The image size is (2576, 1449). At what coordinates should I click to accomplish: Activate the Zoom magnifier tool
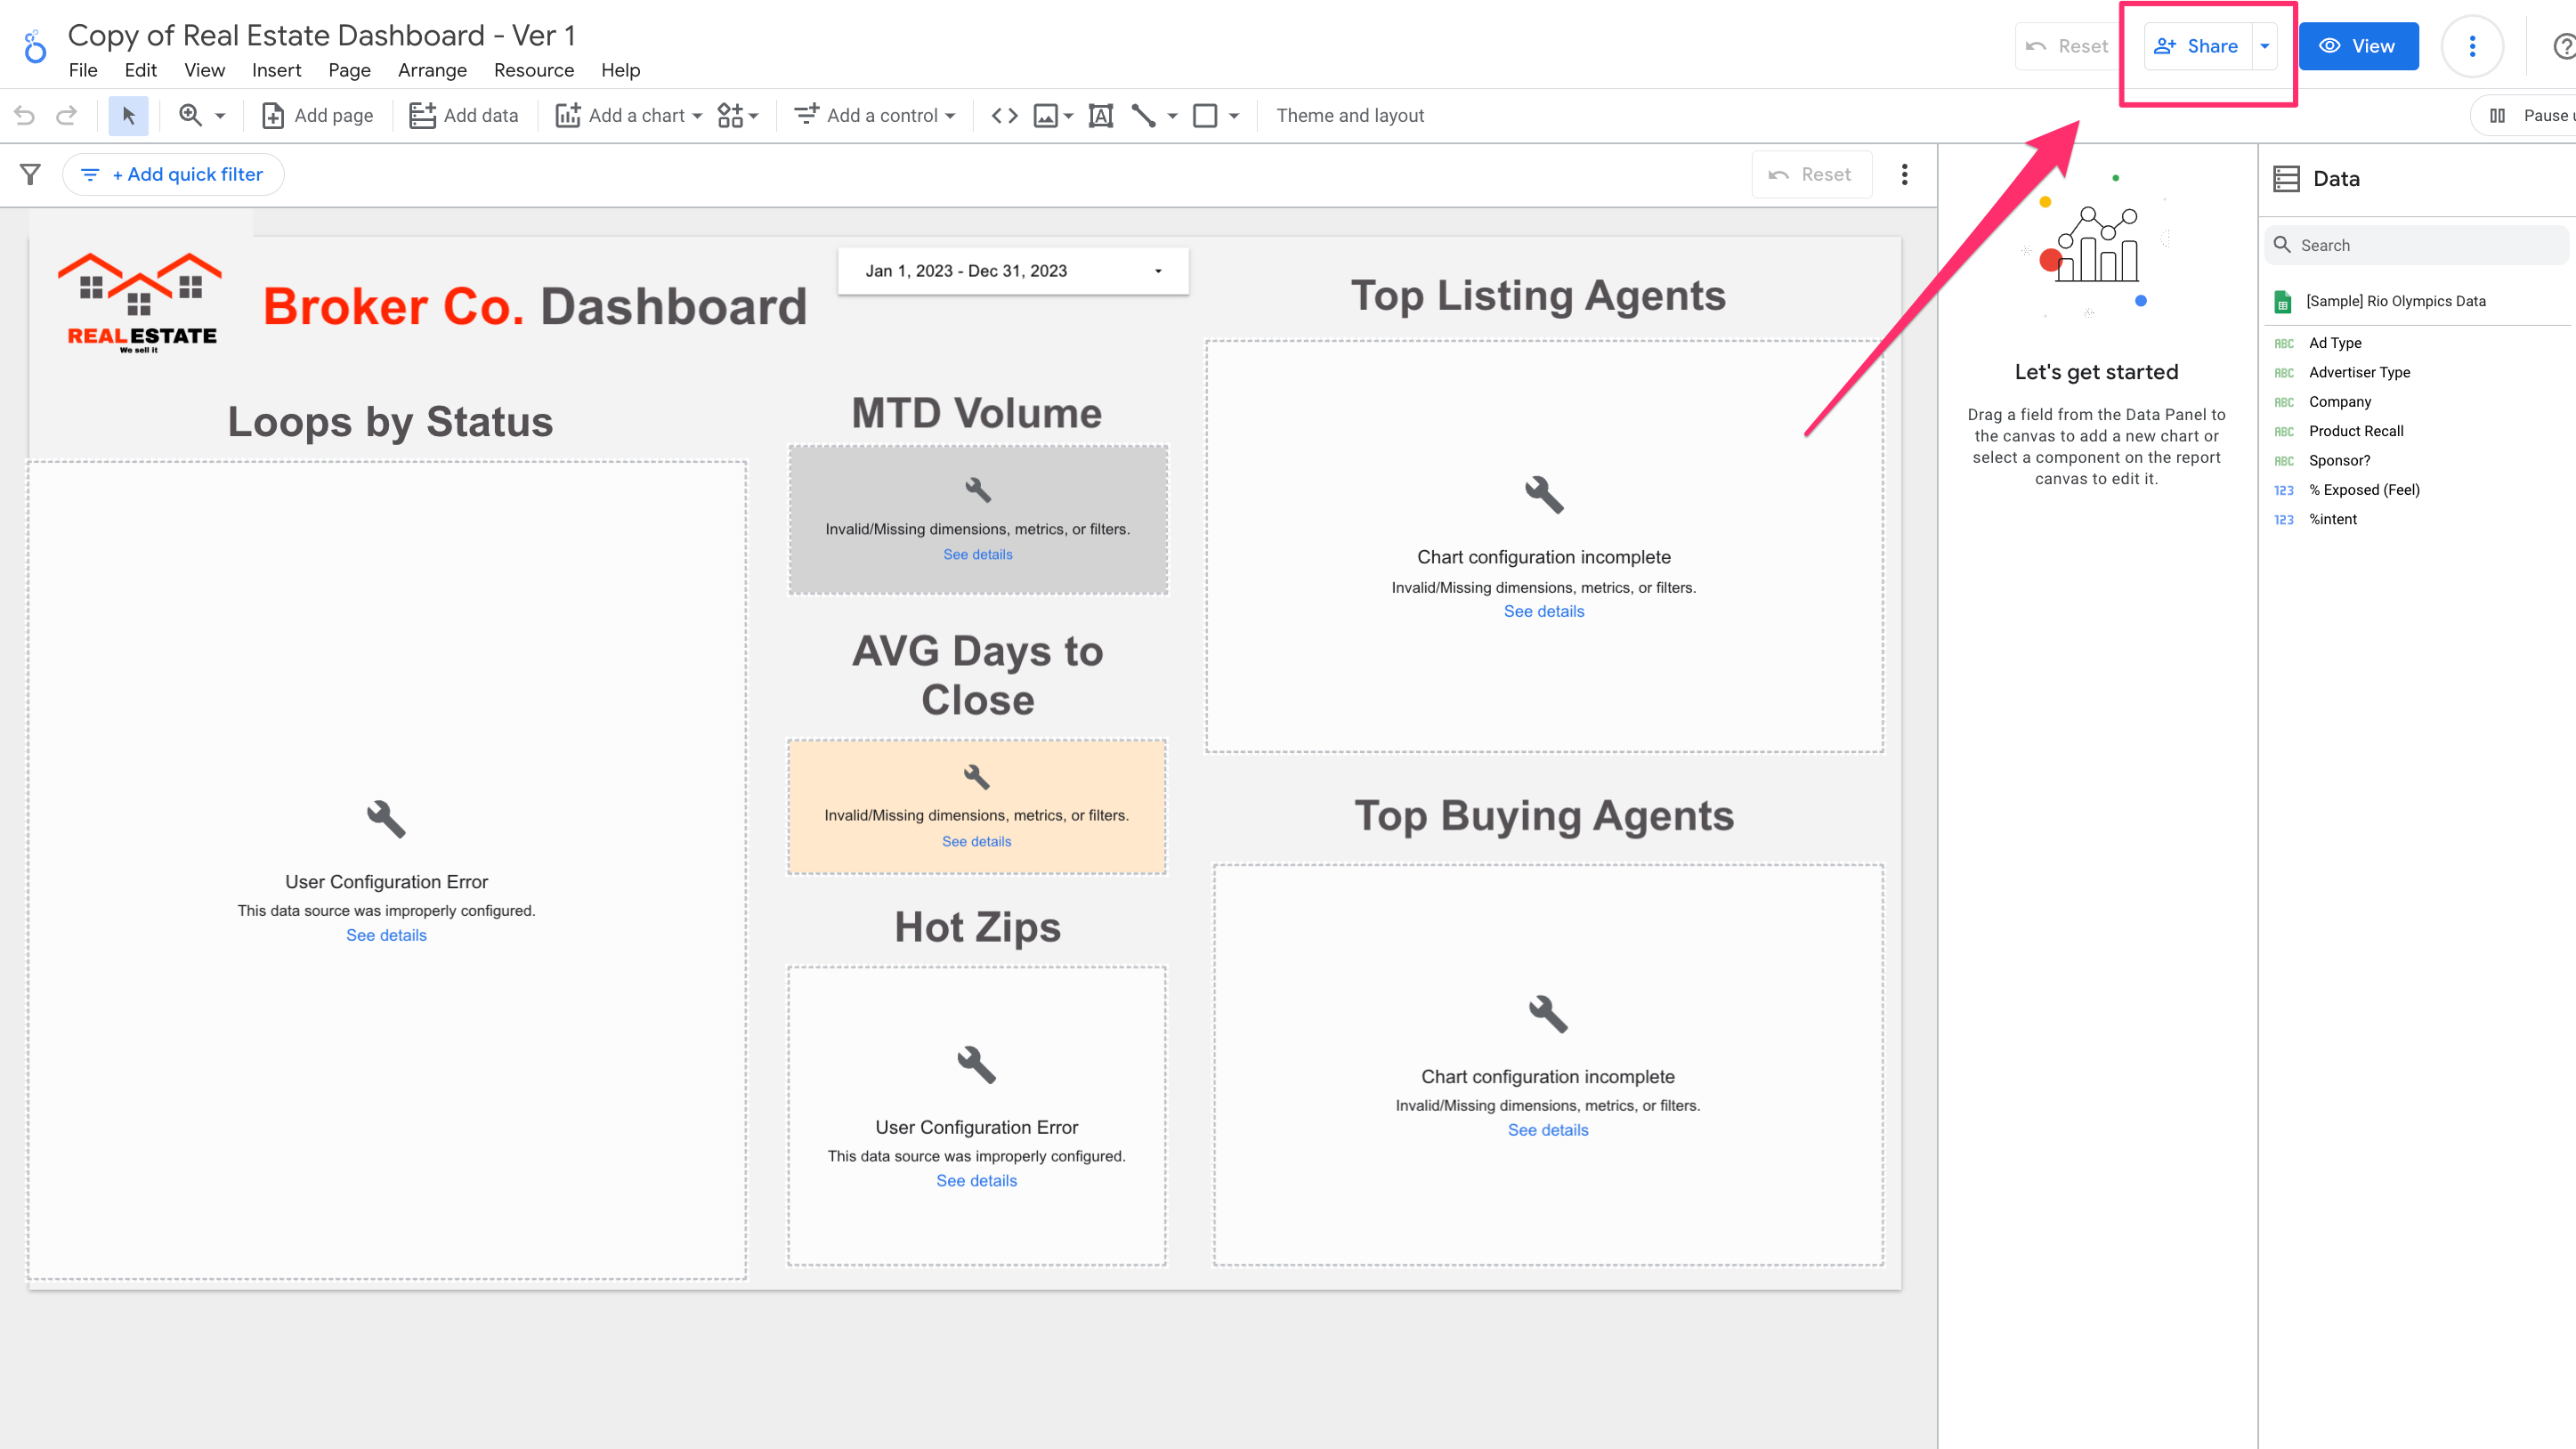coord(192,115)
